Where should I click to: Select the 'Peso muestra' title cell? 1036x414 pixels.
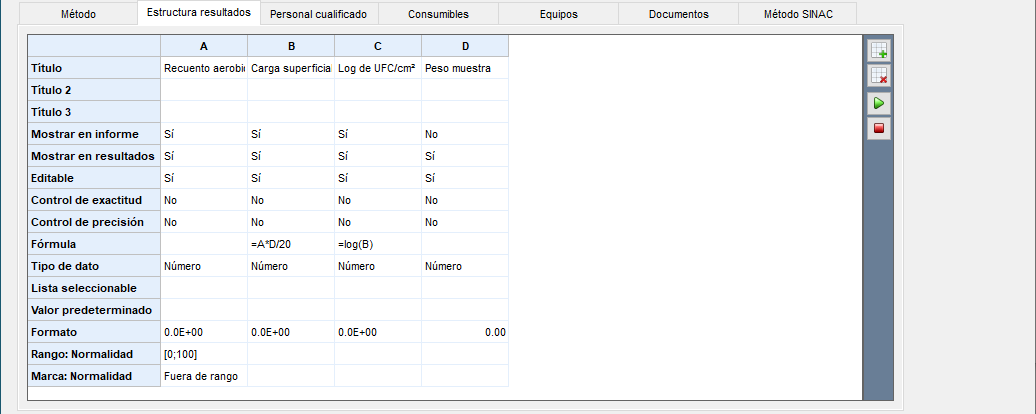(465, 68)
